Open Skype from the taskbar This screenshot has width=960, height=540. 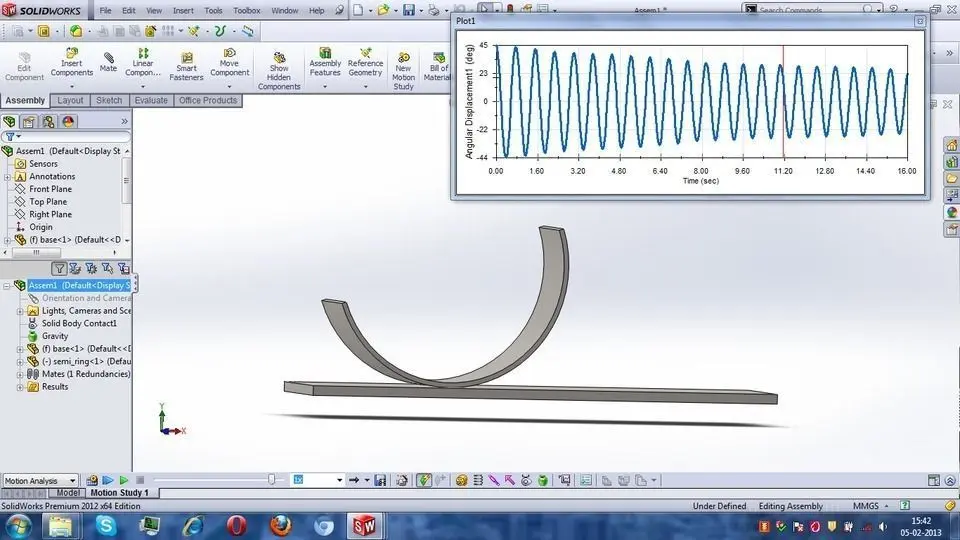tap(106, 525)
